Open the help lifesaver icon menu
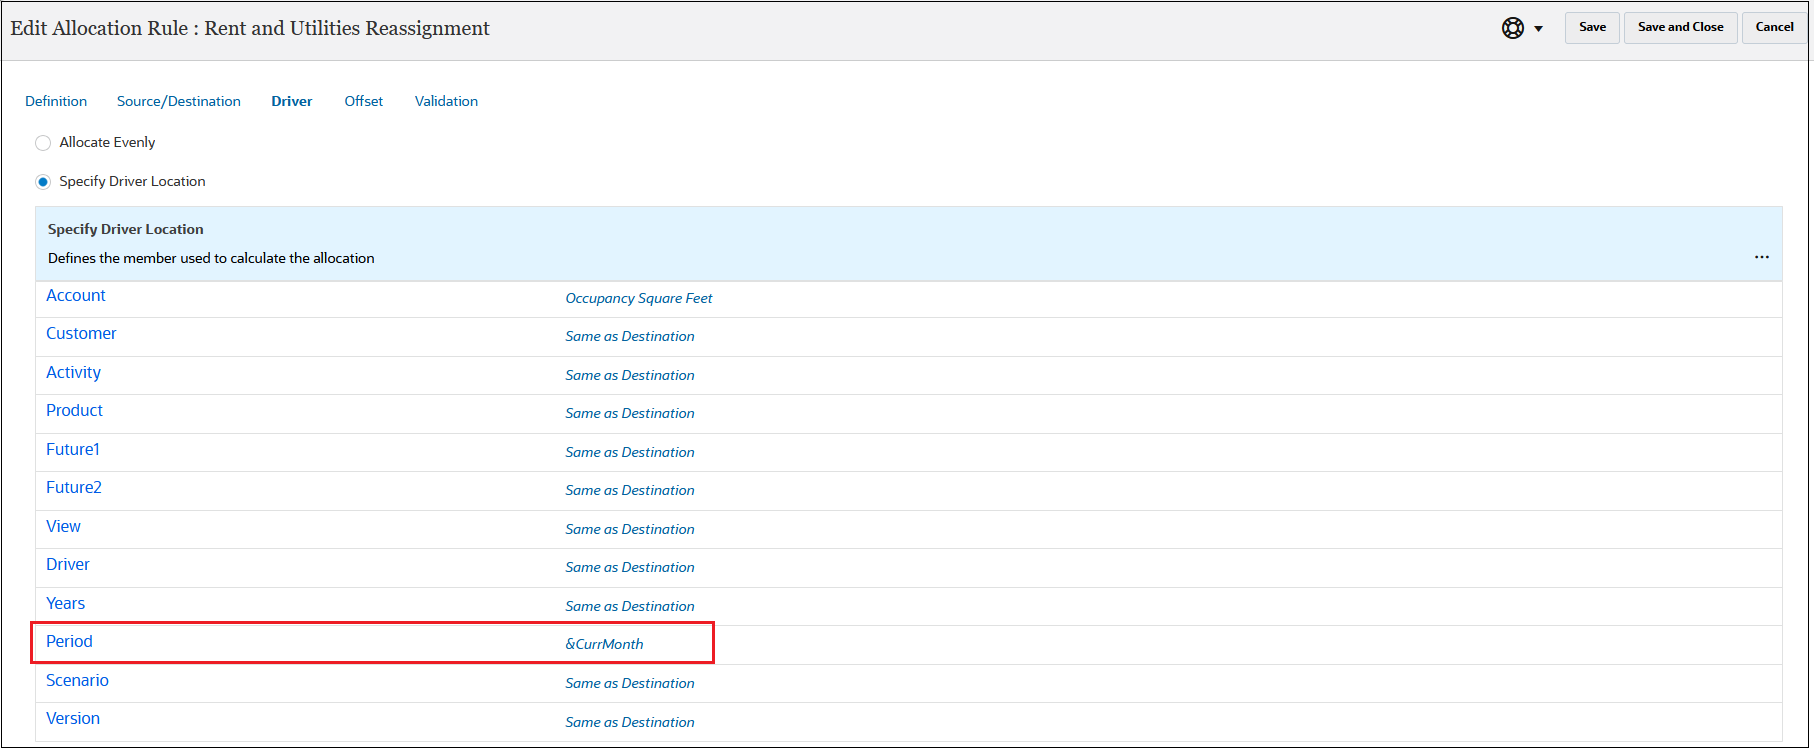Viewport: 1814px width, 752px height. click(1512, 28)
